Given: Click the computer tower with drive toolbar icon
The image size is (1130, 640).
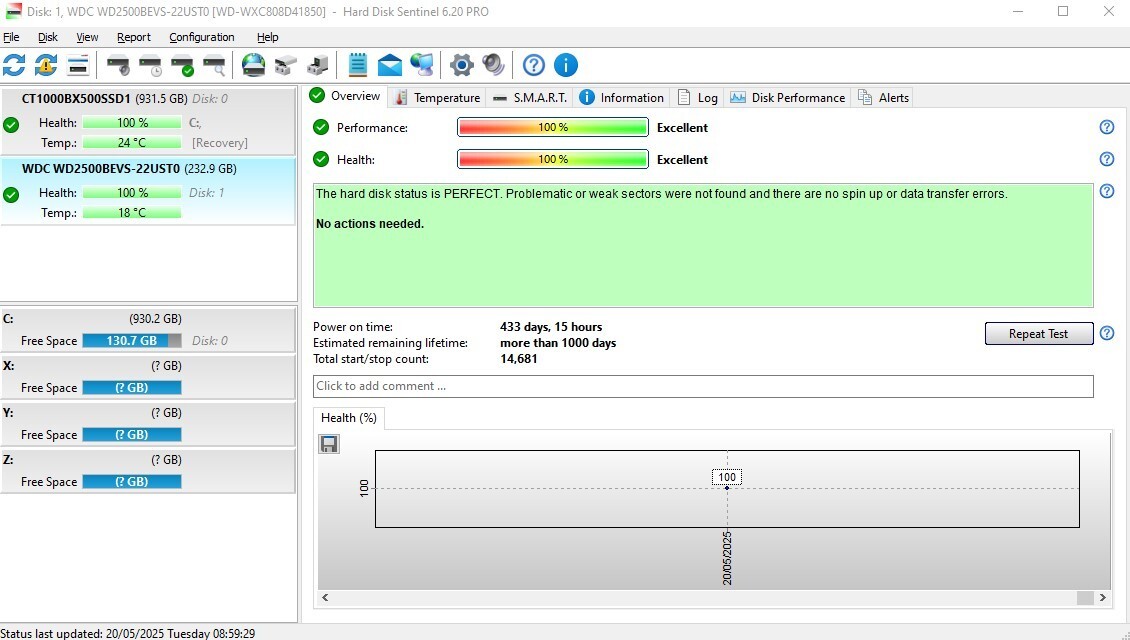Looking at the screenshot, I should (318, 66).
